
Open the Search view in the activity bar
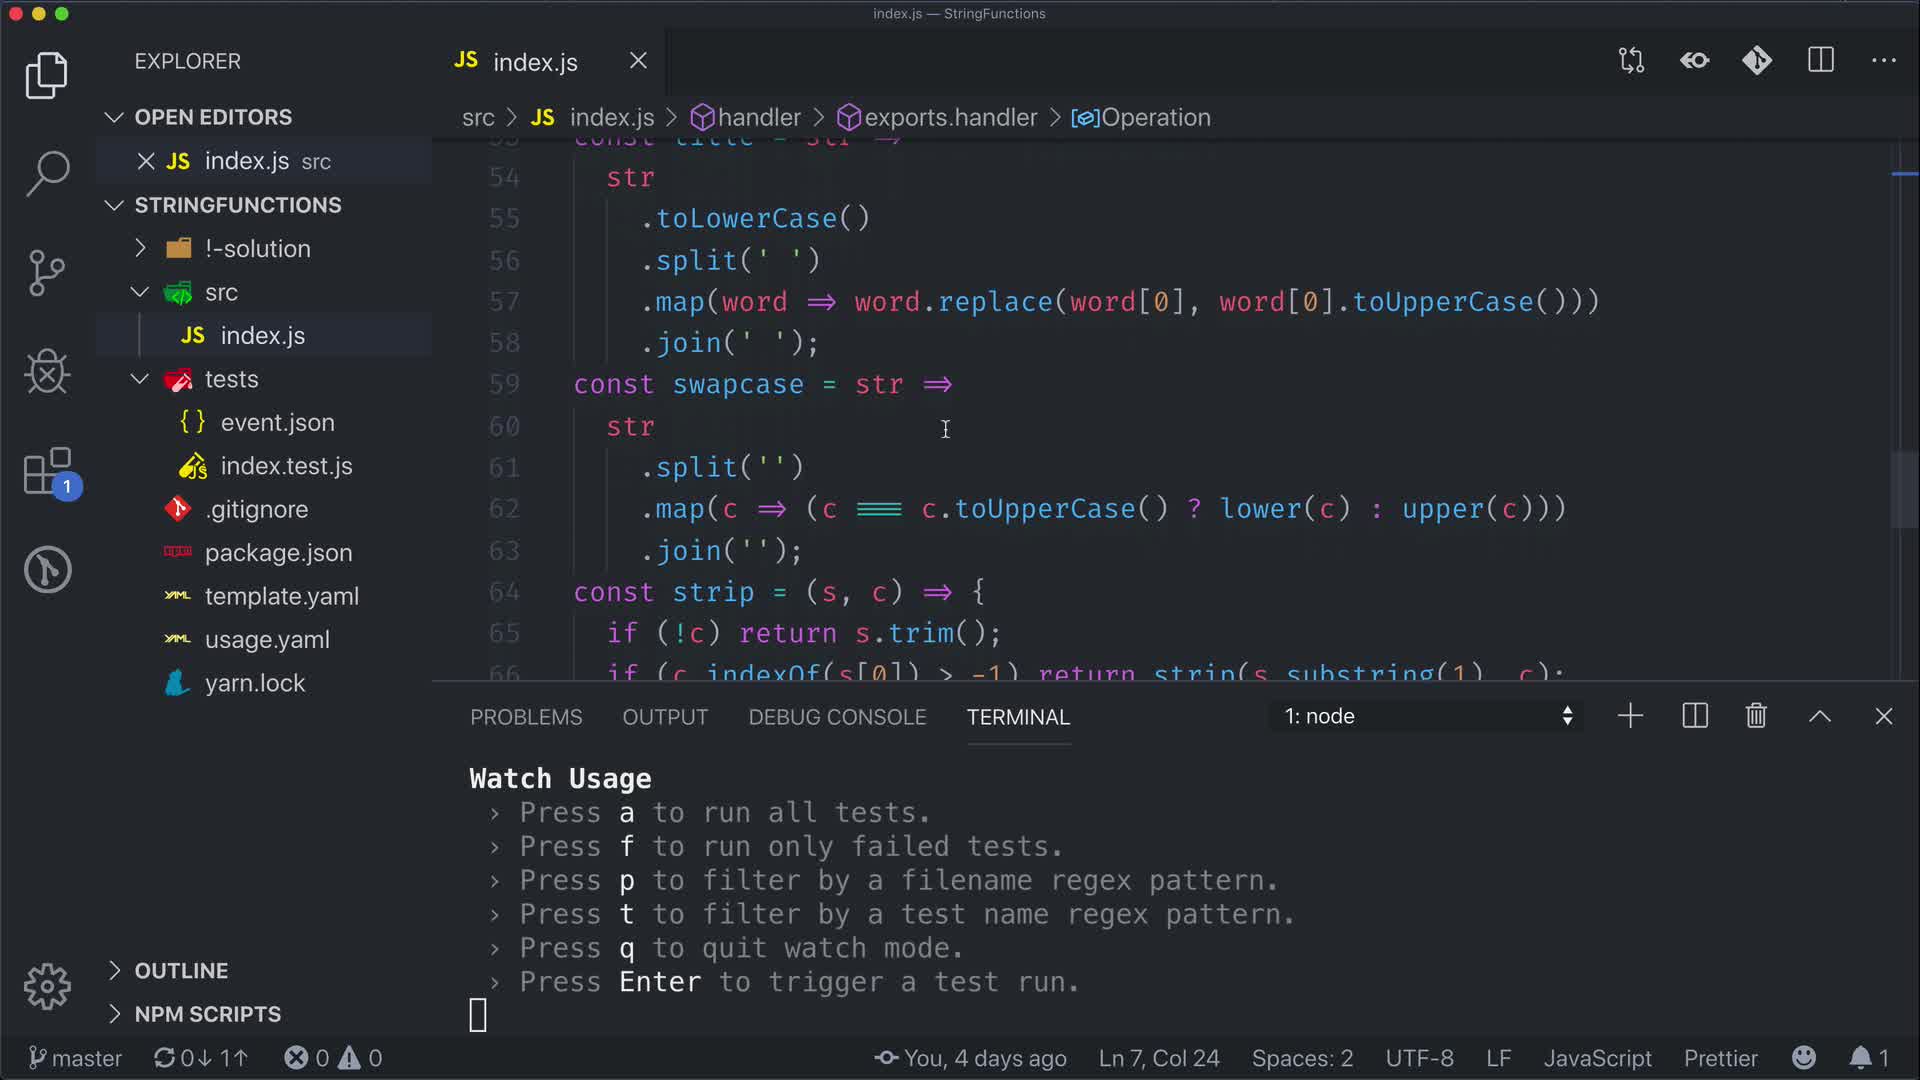[x=47, y=174]
